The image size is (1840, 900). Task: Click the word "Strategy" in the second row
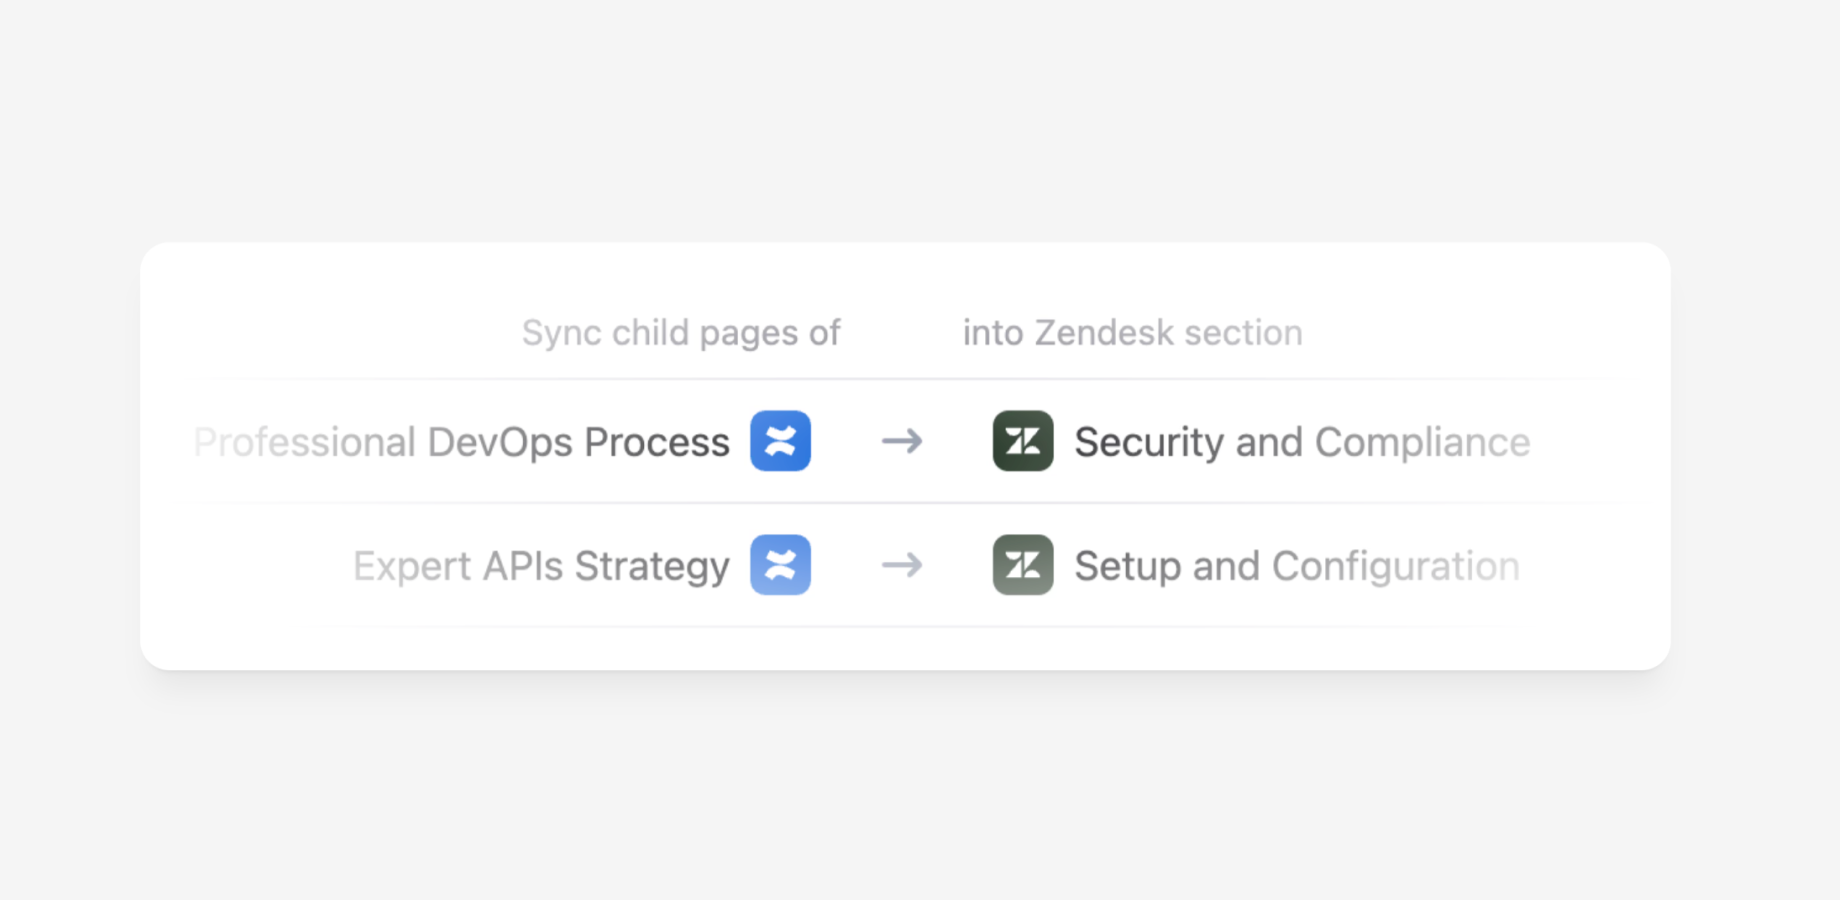(652, 566)
